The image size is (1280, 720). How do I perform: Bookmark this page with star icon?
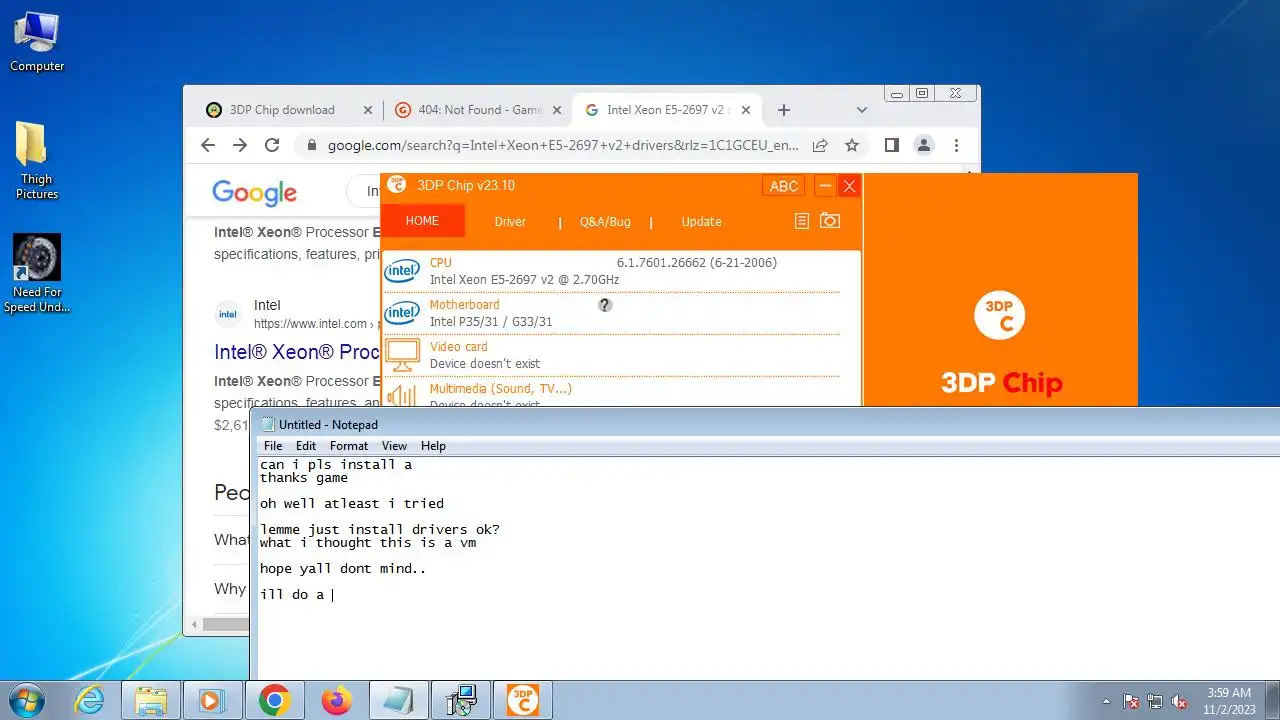point(852,145)
